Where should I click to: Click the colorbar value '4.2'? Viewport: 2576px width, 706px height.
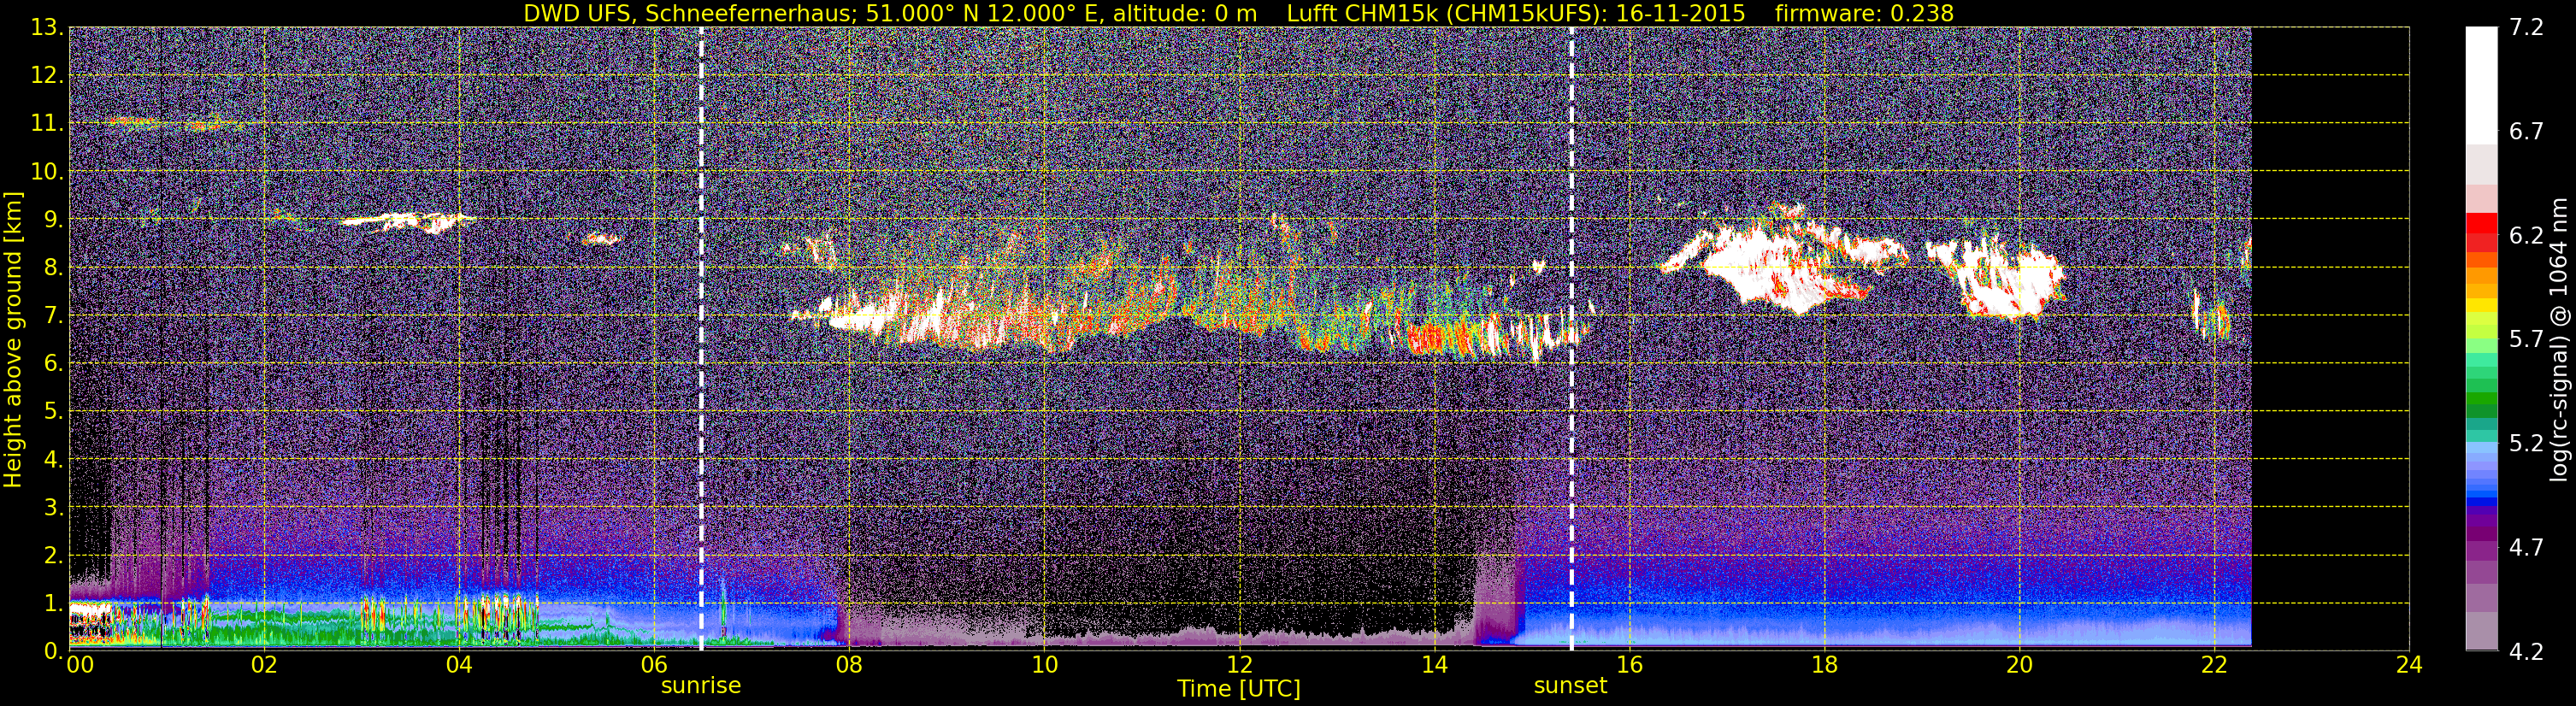2526,651
